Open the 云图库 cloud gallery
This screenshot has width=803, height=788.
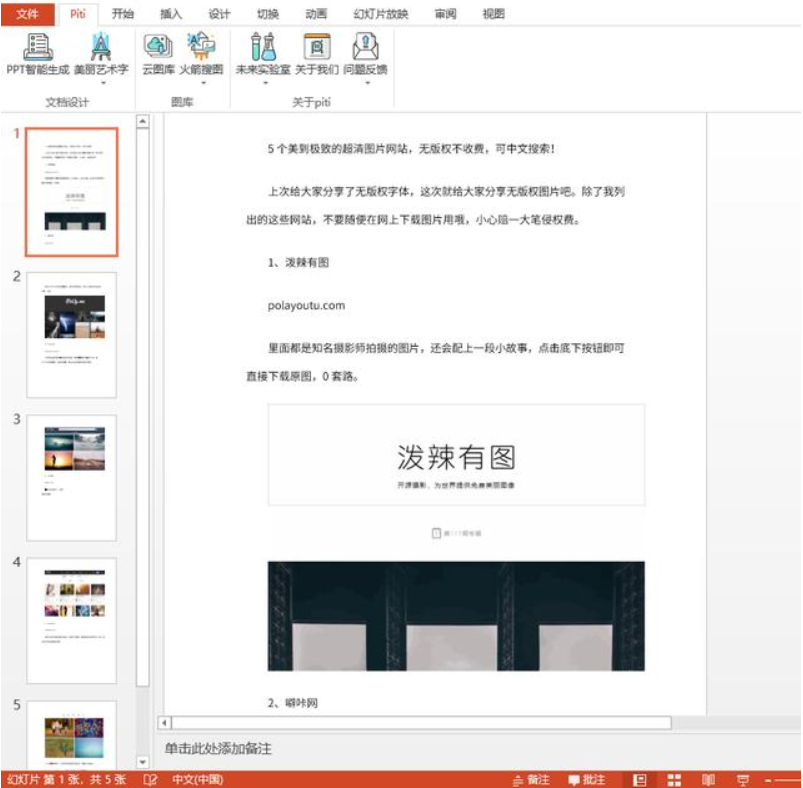(x=158, y=54)
